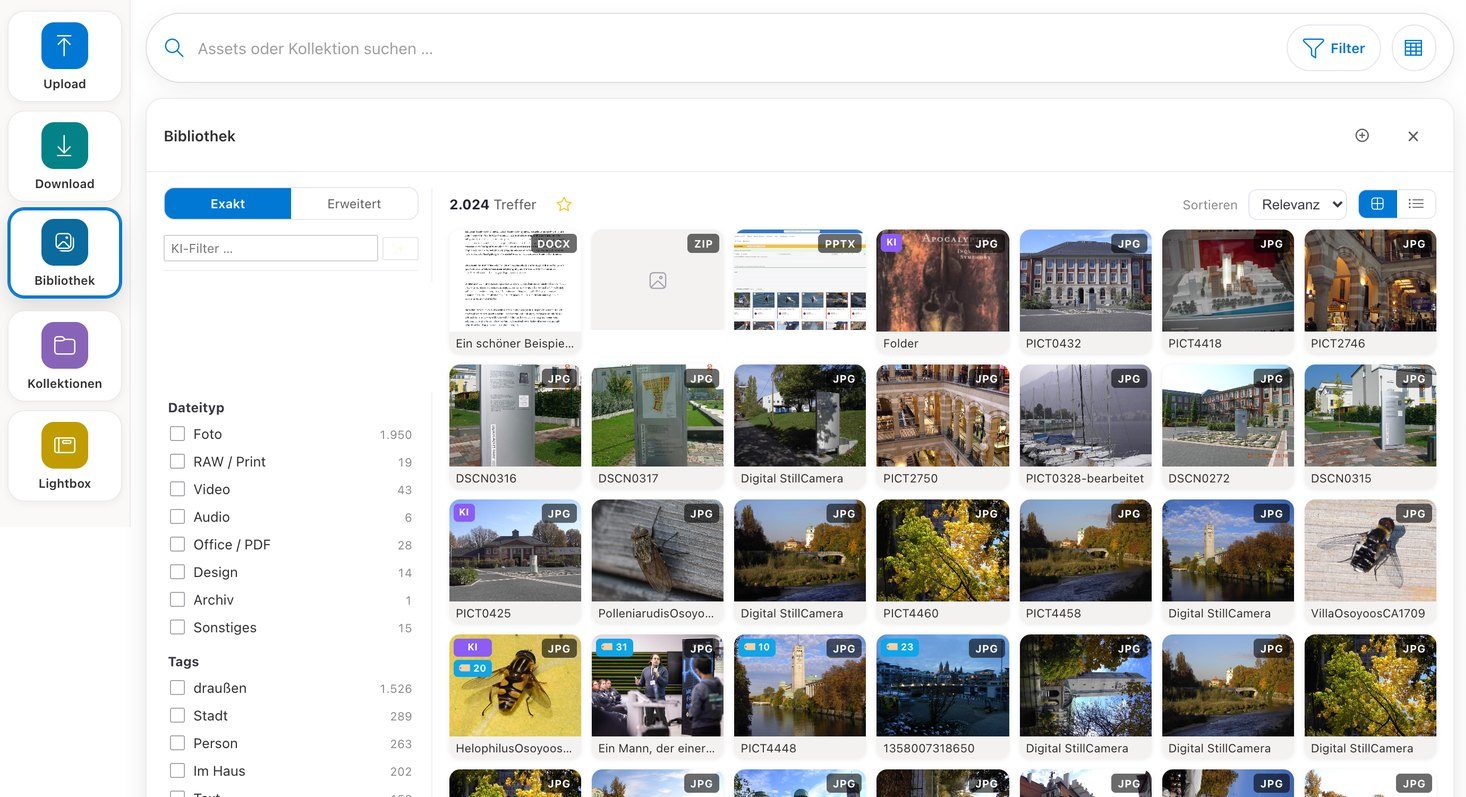Open the Relevanz sort dropdown
Viewport: 1466px width, 797px height.
click(1297, 204)
